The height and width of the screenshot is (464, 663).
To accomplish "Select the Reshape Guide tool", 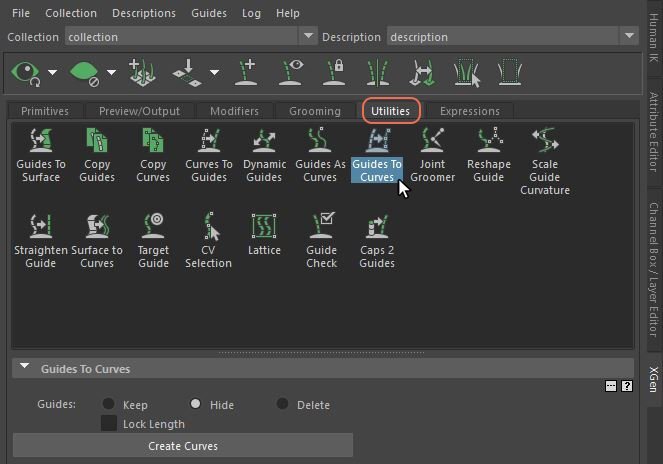I will coord(488,141).
